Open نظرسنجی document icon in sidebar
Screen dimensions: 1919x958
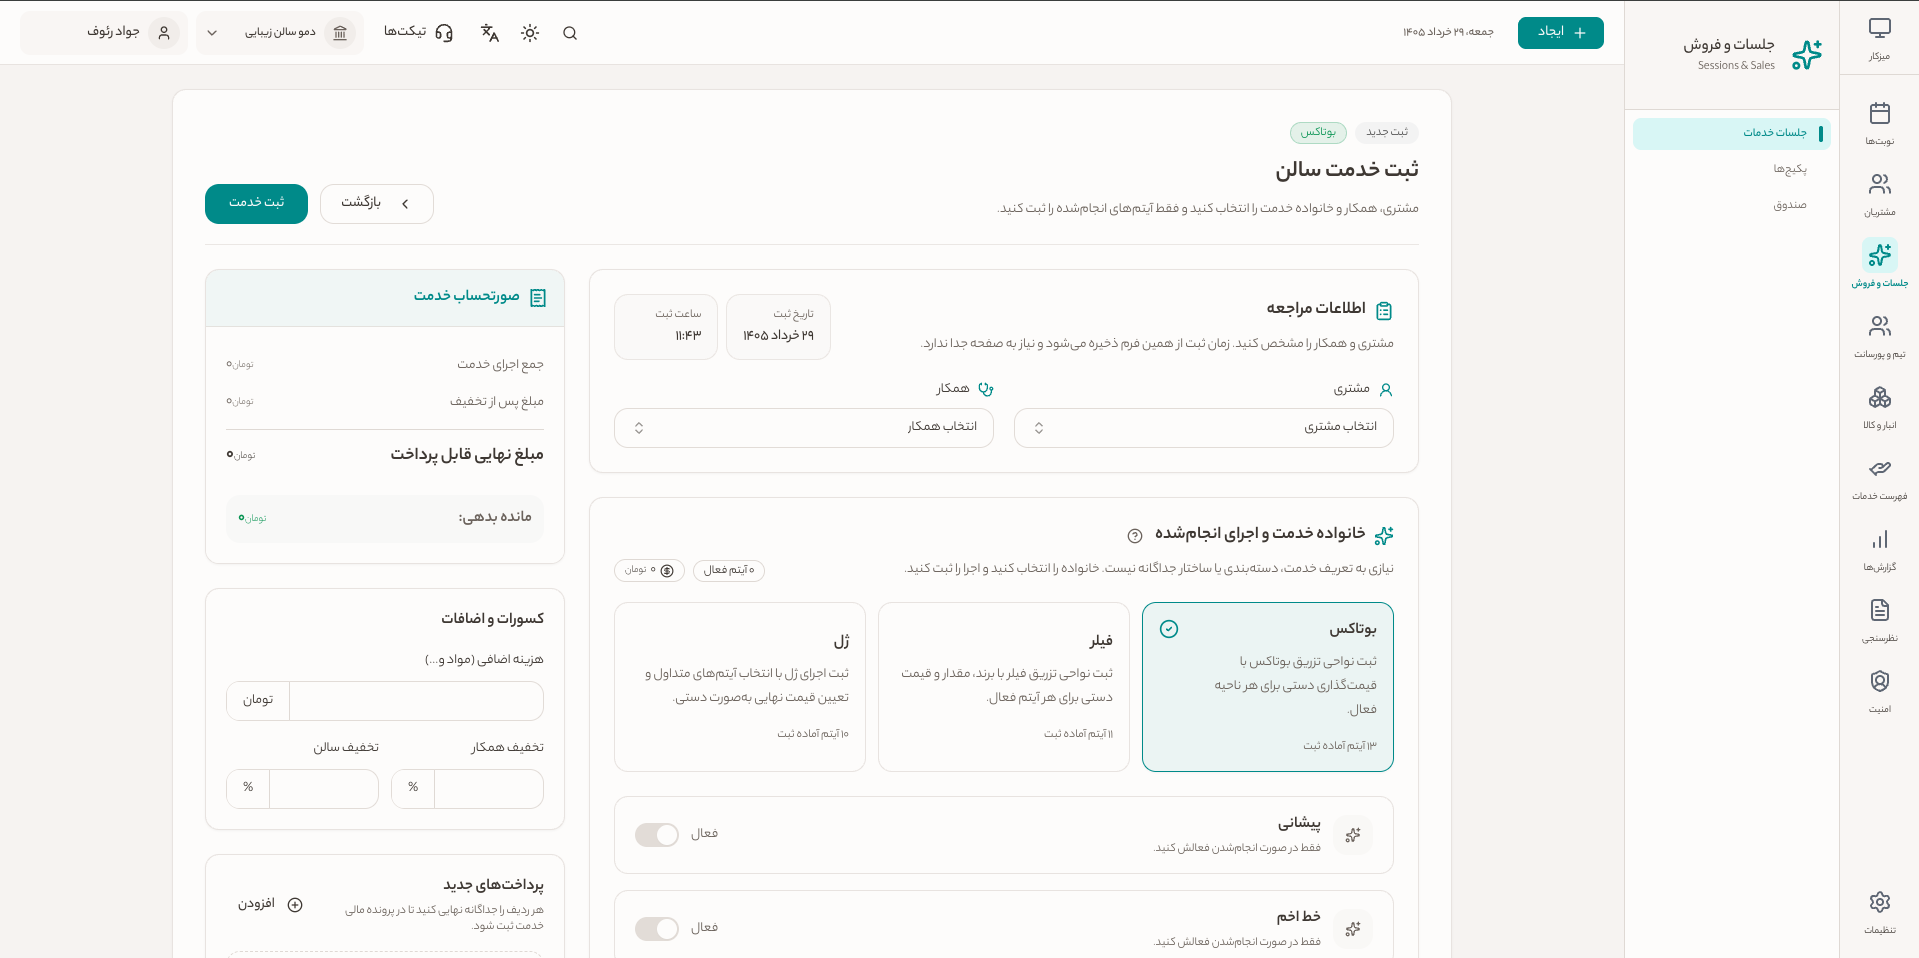(1879, 610)
